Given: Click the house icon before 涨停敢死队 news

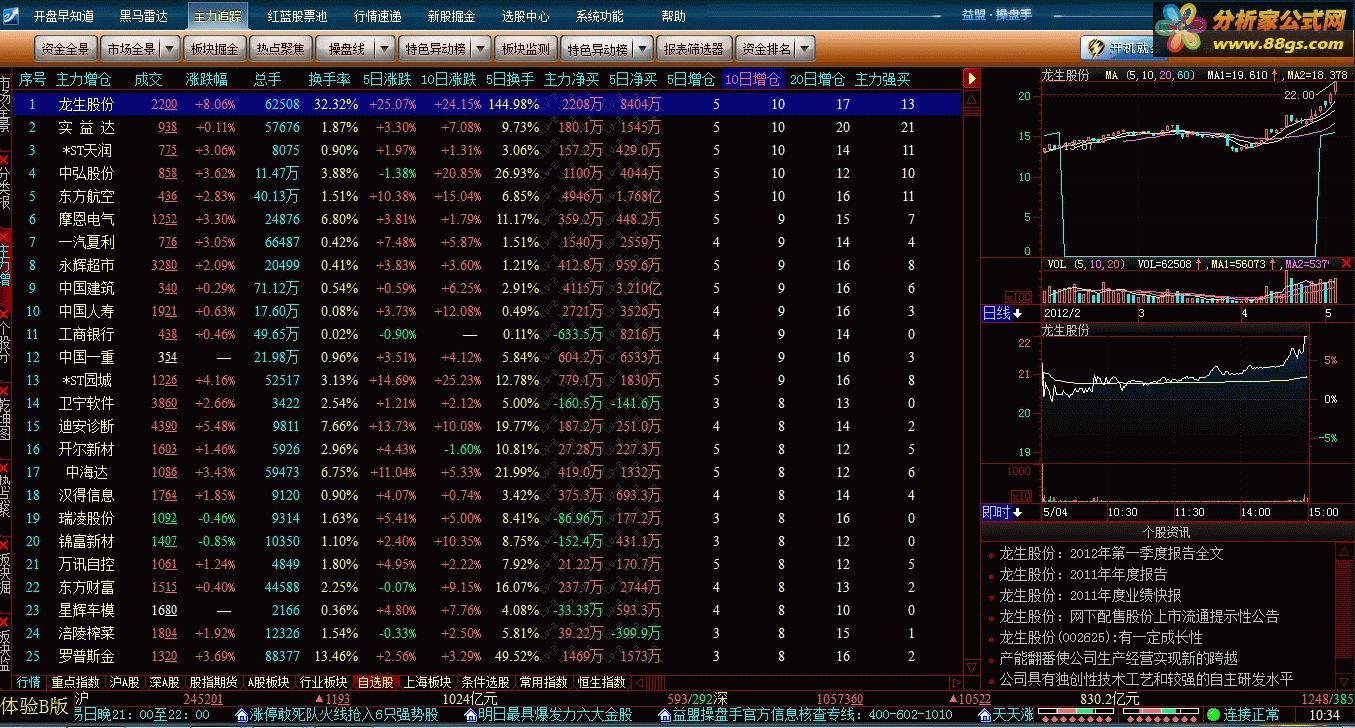Looking at the screenshot, I should point(241,715).
